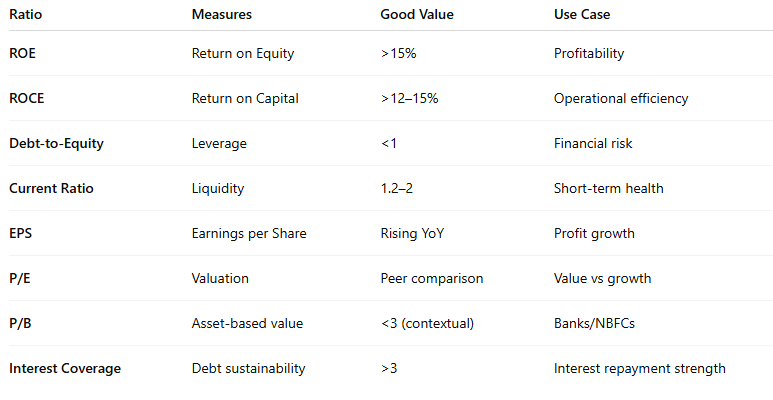Click the Ratio column header

[26, 14]
